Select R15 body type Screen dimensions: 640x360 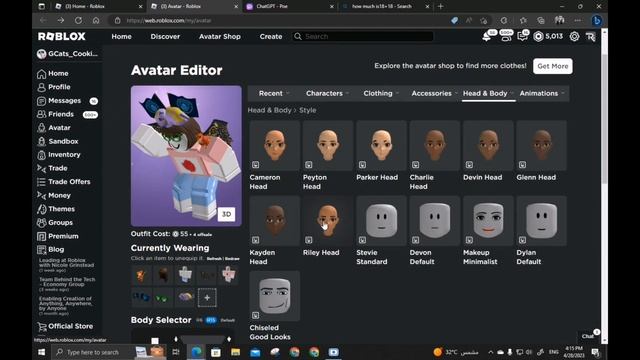click(x=211, y=320)
